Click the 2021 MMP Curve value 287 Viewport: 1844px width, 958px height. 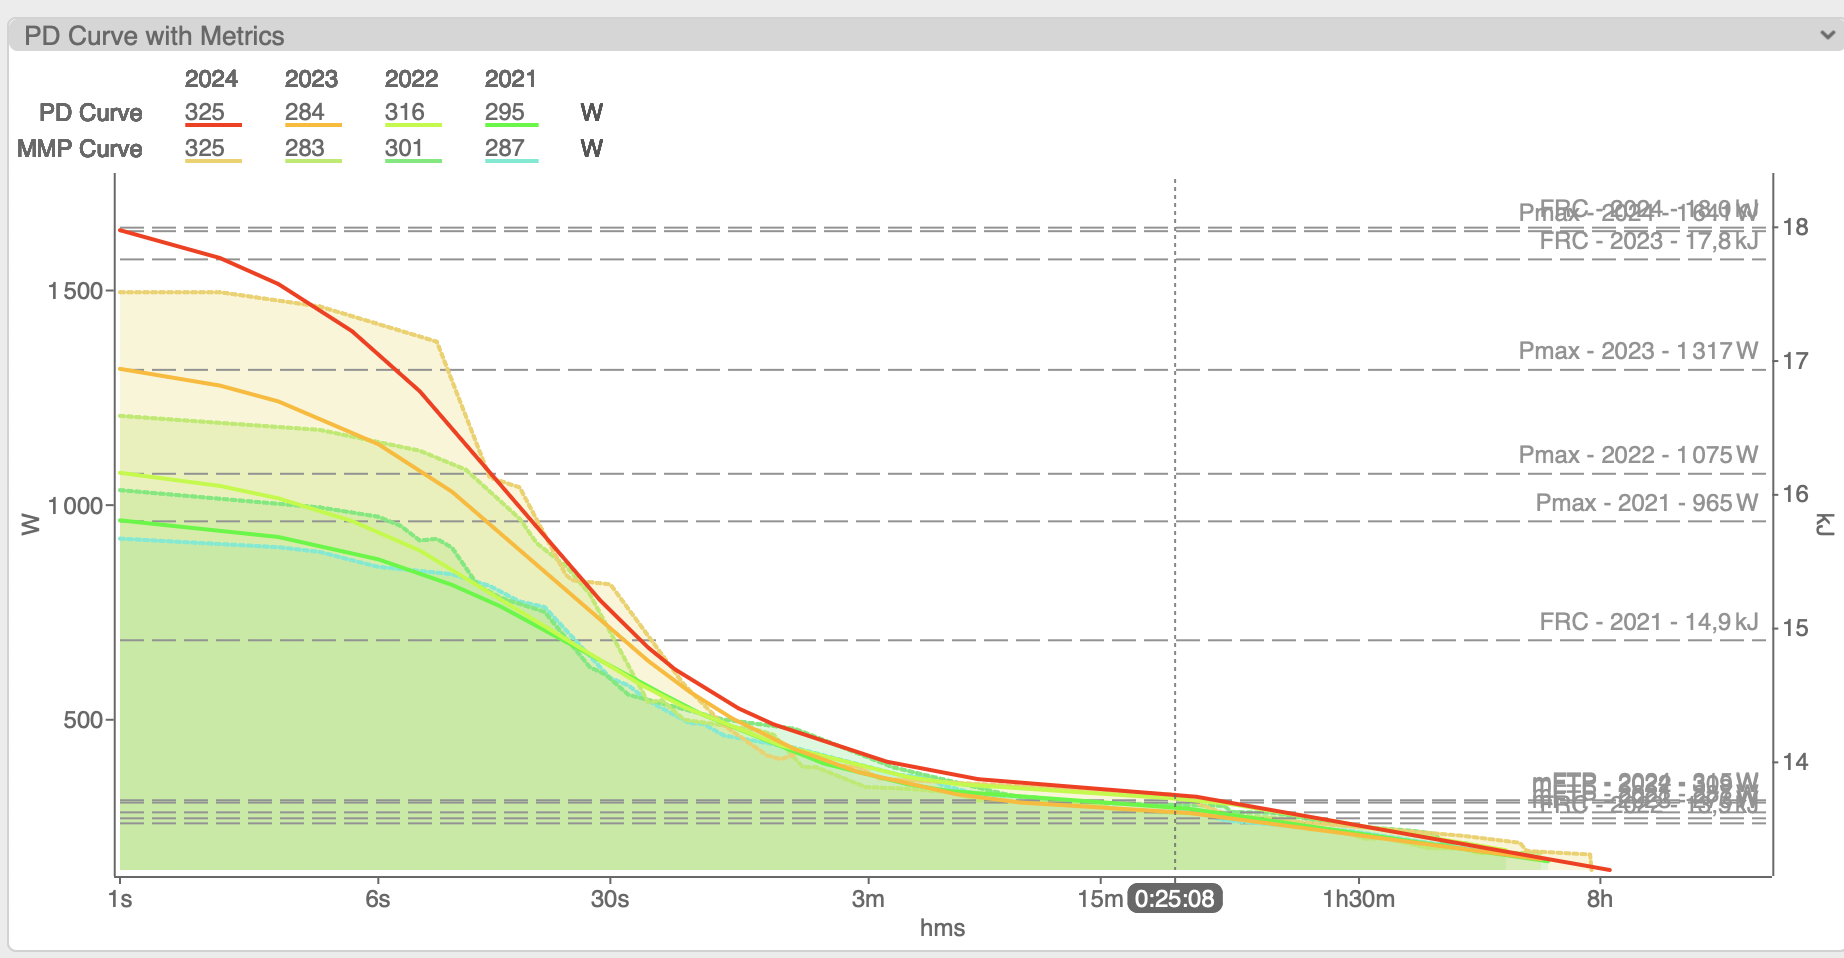coord(505,148)
